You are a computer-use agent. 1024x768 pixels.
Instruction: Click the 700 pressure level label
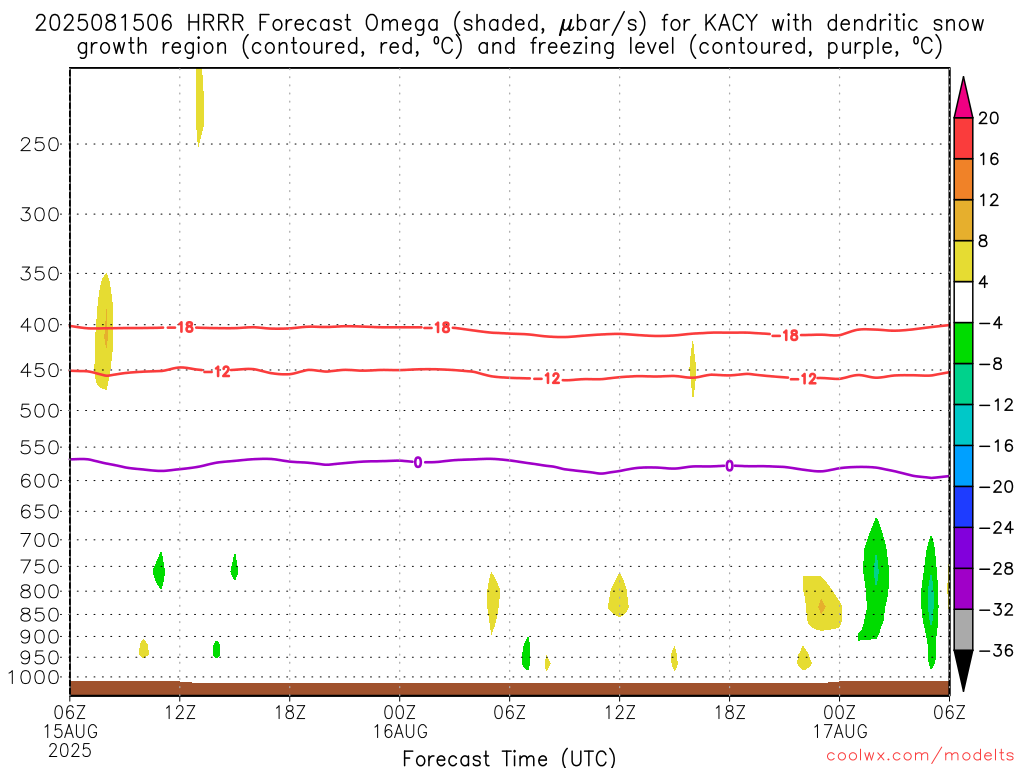[40, 540]
